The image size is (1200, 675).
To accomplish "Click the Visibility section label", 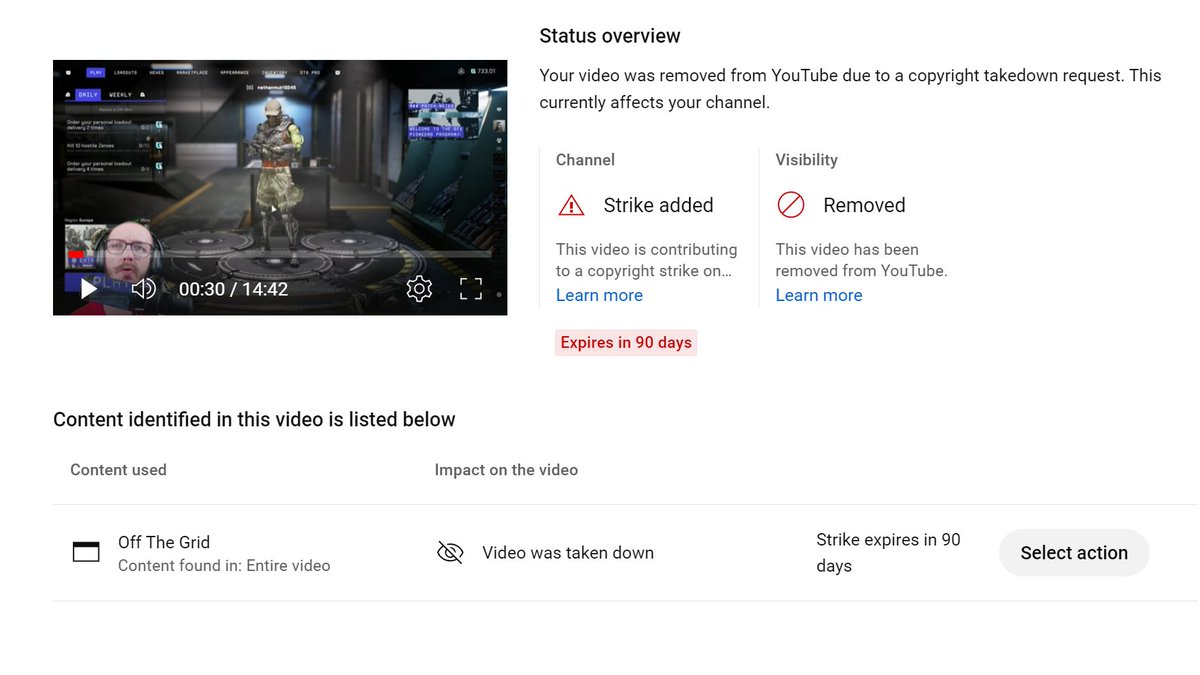I will [x=806, y=160].
